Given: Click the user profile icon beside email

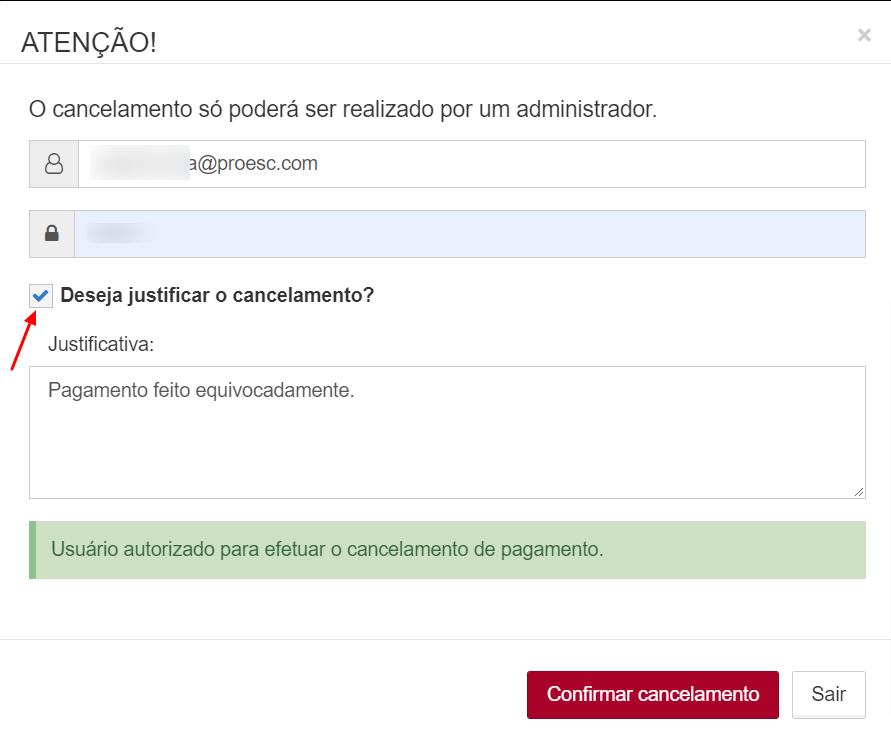Looking at the screenshot, I should [x=54, y=164].
